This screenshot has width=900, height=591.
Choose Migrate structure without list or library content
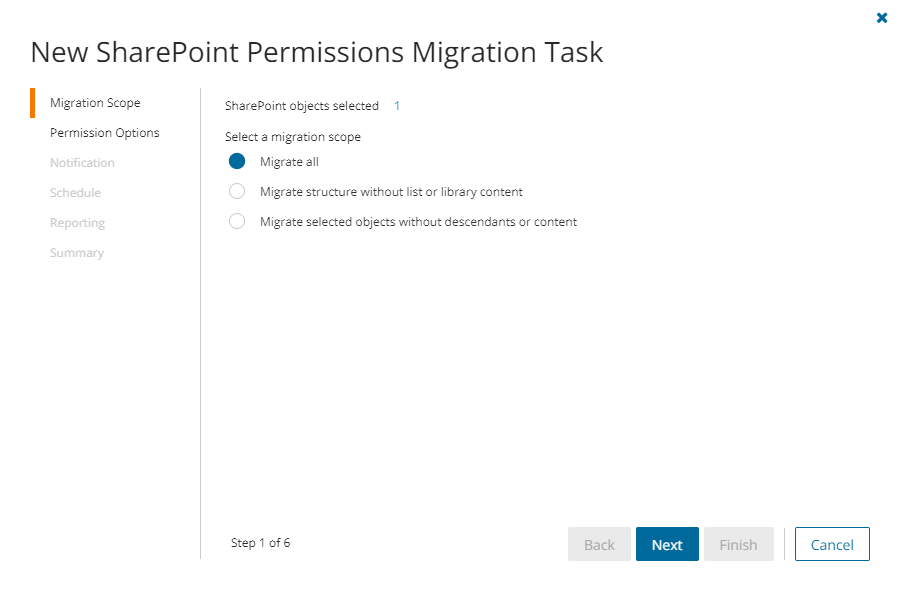pos(237,192)
